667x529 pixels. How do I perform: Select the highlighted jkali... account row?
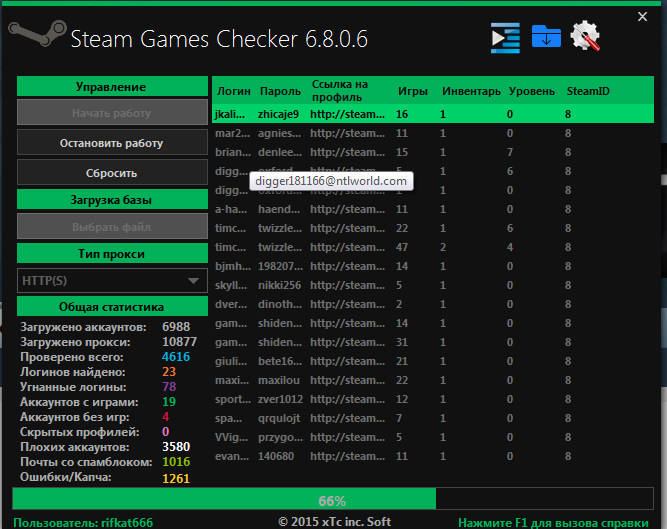433,114
